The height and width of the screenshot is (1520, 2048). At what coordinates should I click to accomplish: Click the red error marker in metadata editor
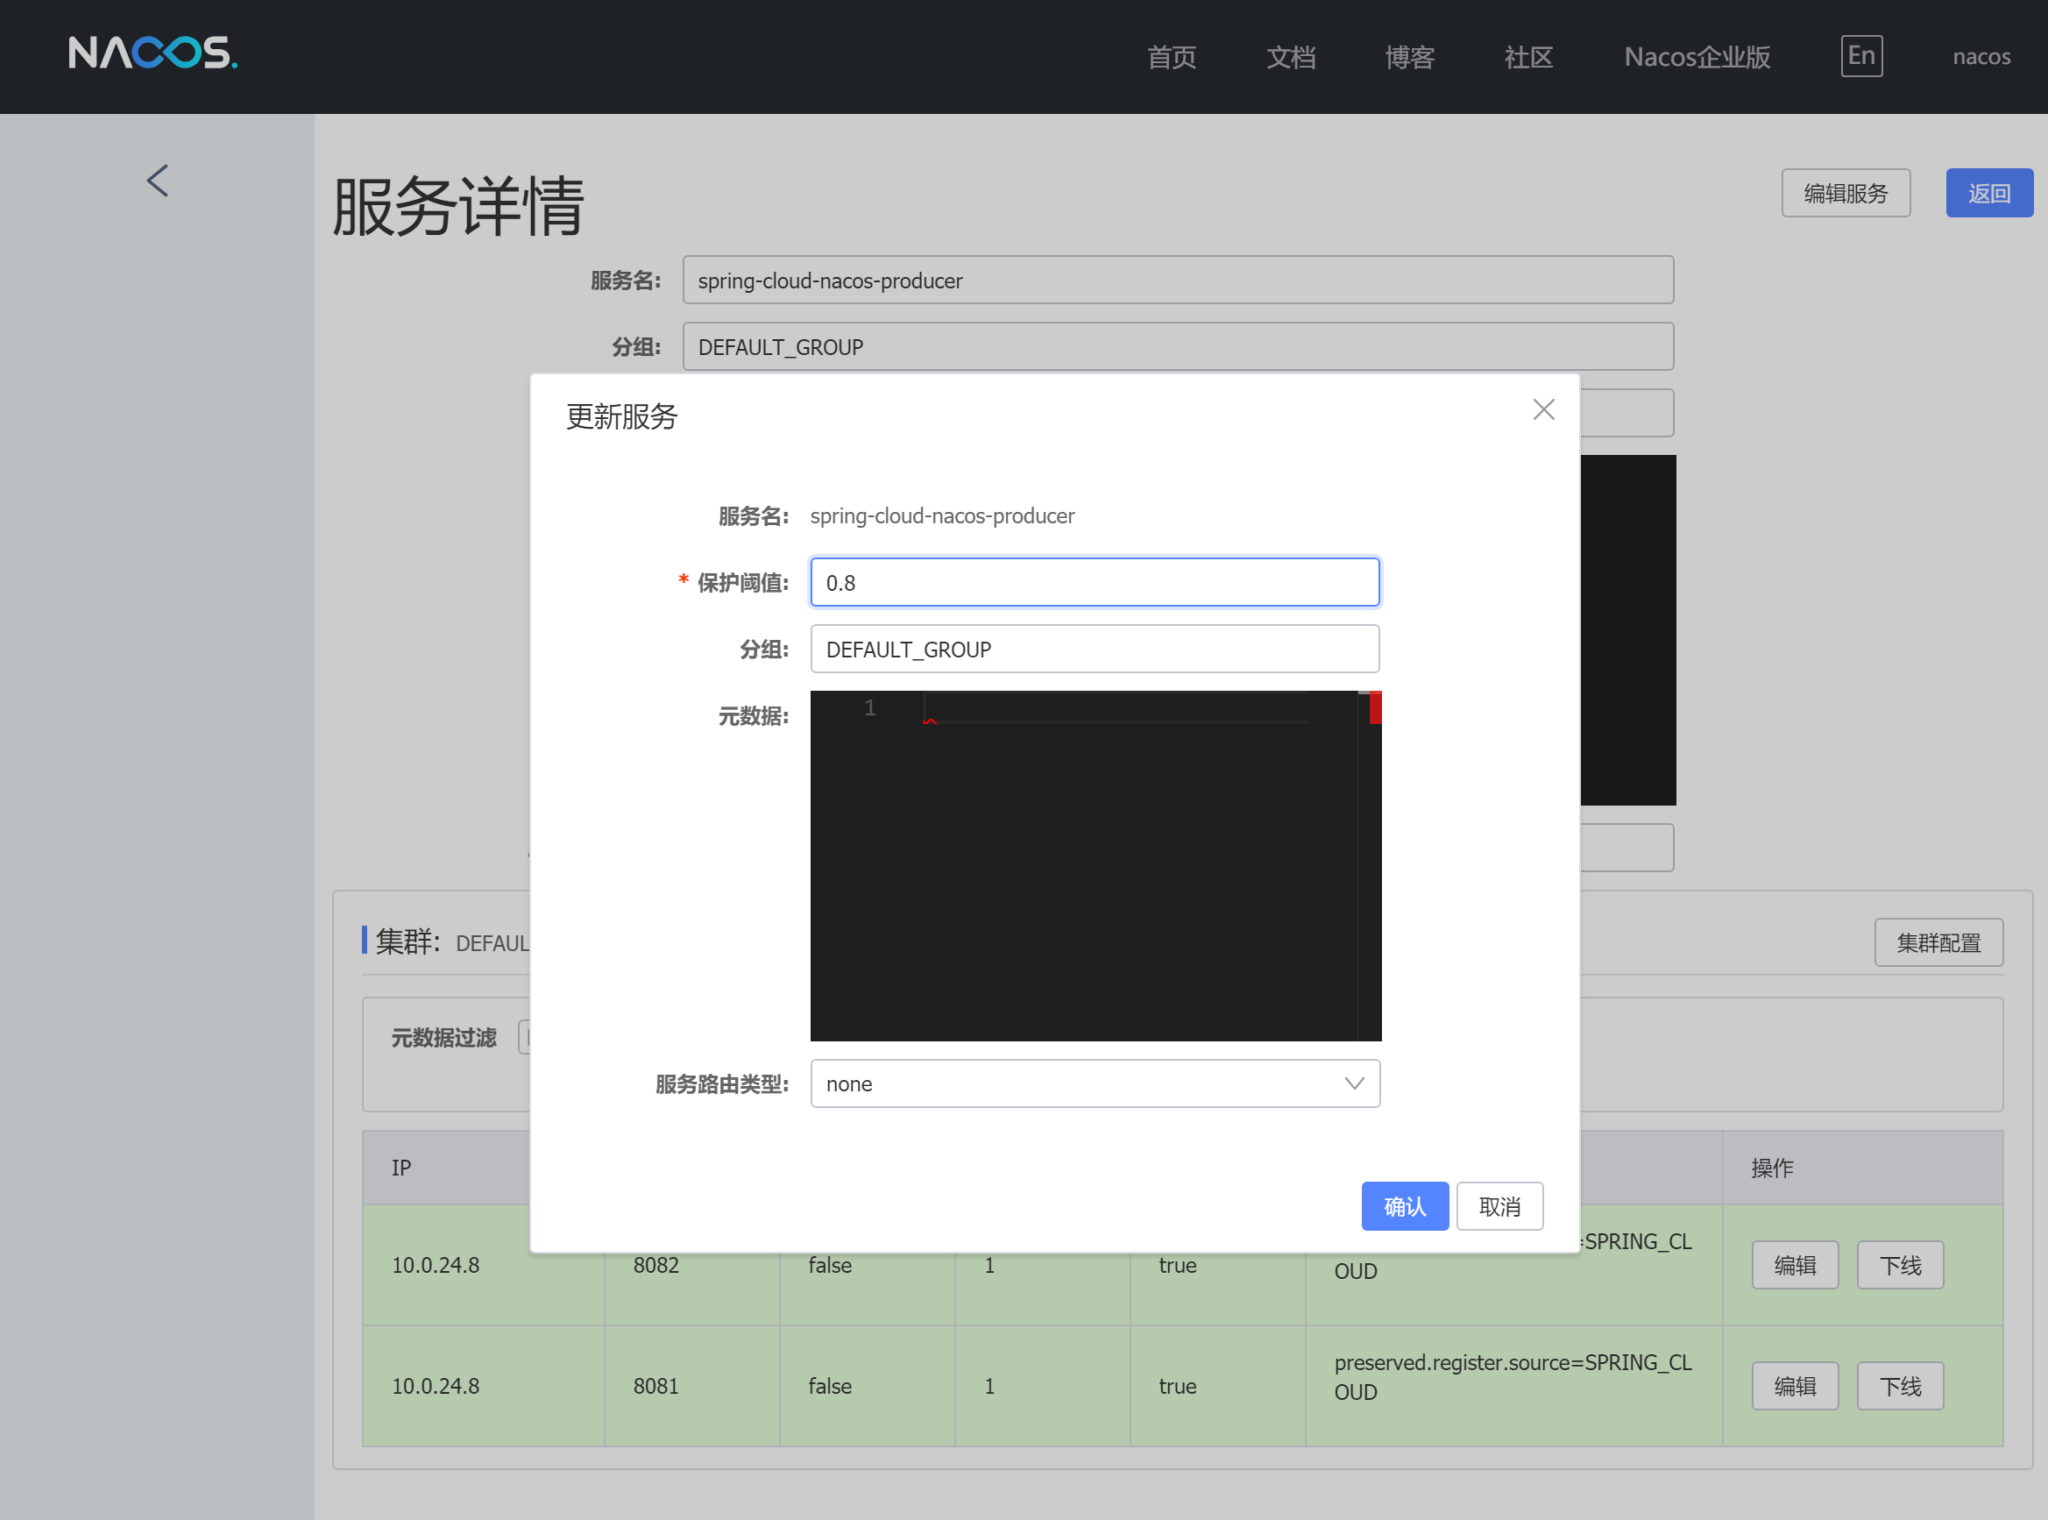click(1375, 707)
